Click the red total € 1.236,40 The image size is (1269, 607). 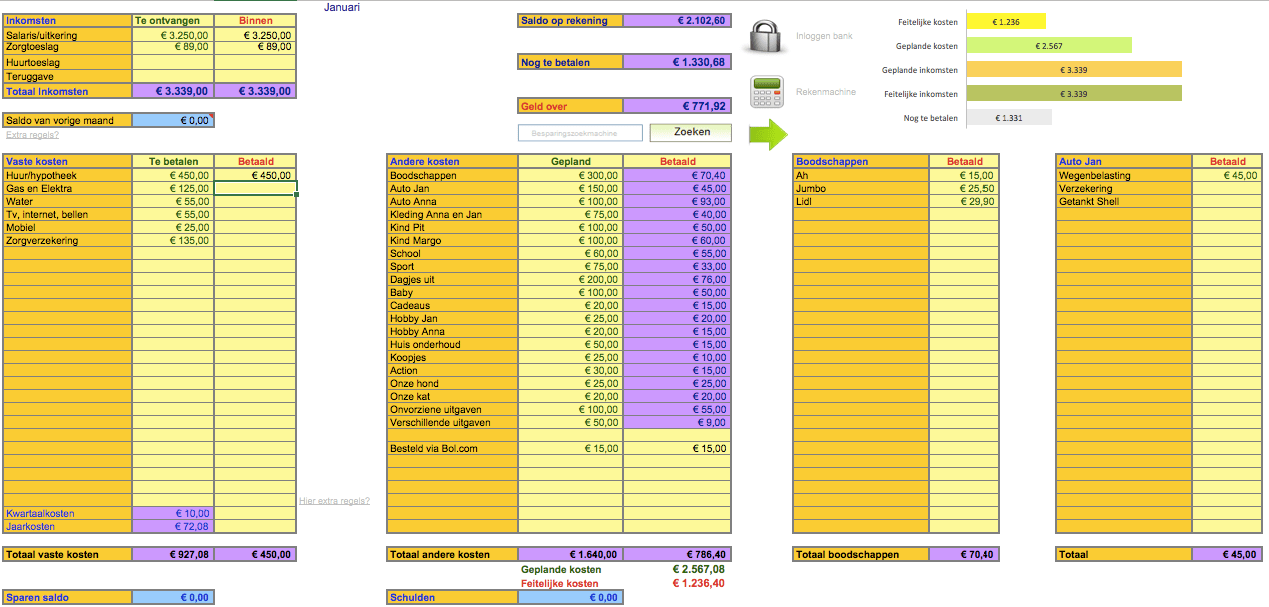pyautogui.click(x=699, y=584)
